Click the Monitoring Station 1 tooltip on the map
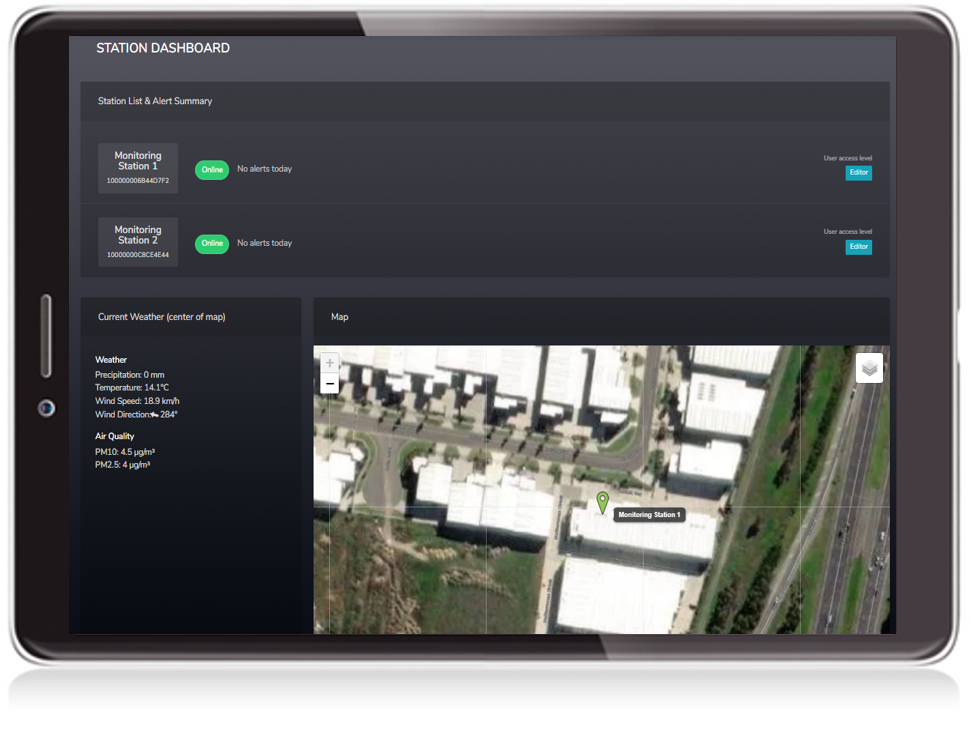This screenshot has width=971, height=731. (x=649, y=513)
